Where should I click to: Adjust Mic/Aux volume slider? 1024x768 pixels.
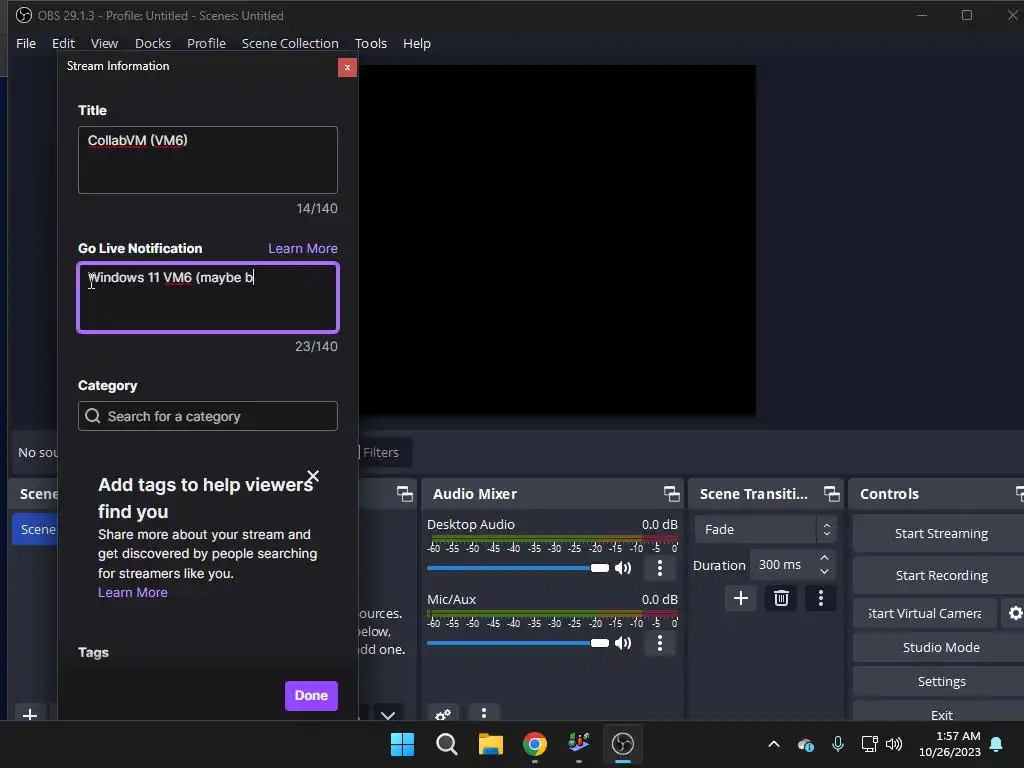tap(517, 643)
